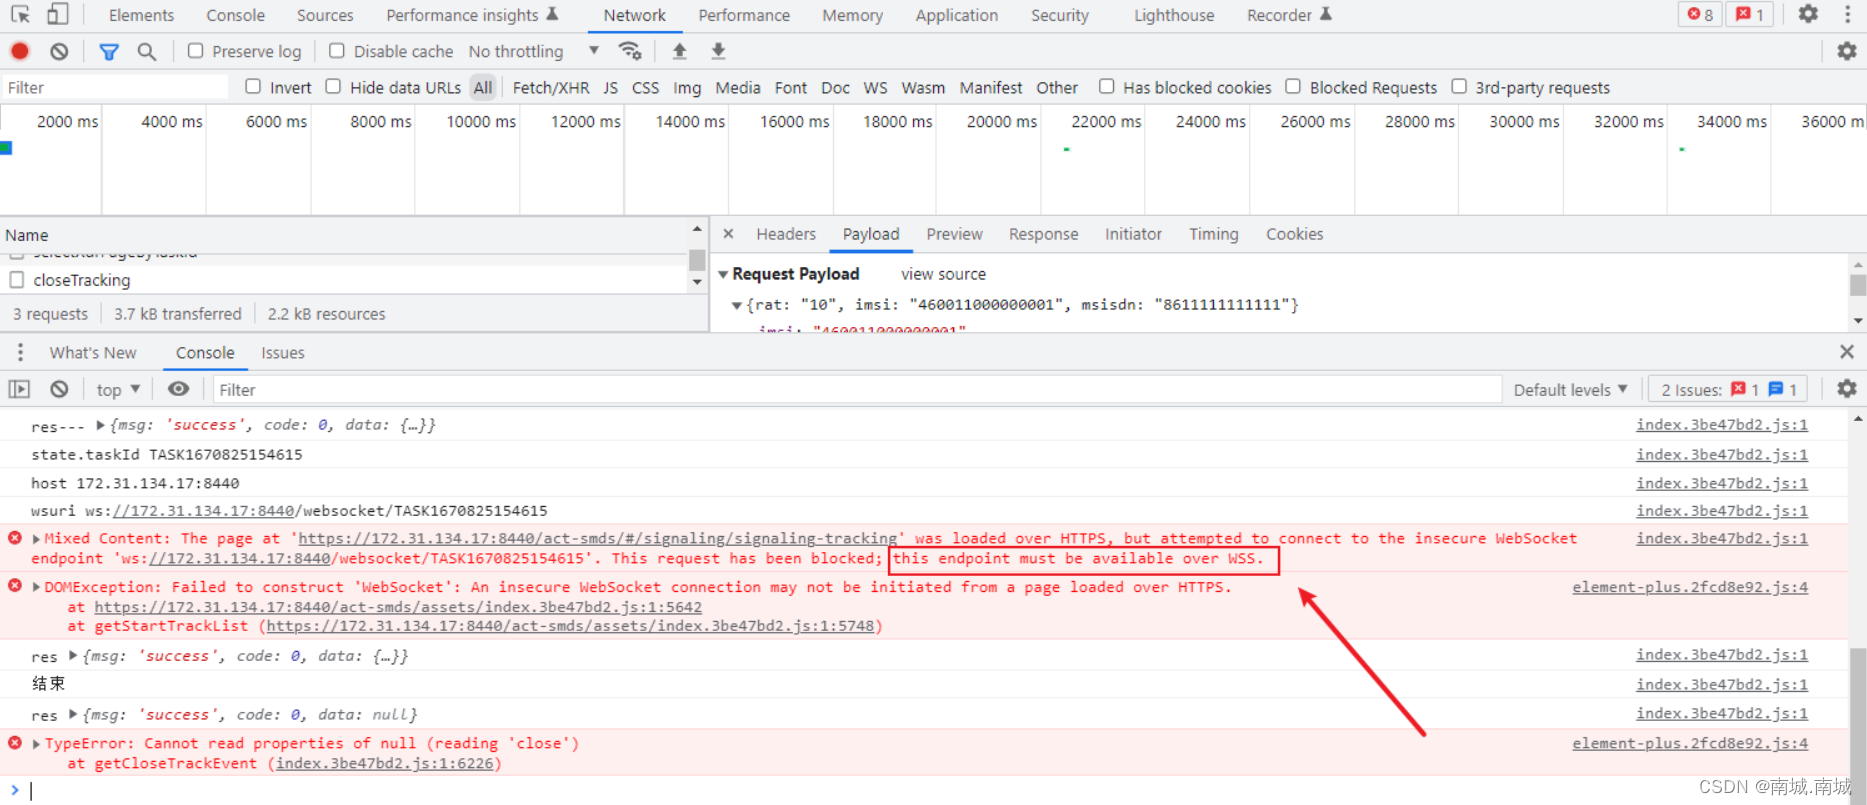Screen dimensions: 1867x805
Task: Open network search magnifier icon
Action: (147, 51)
